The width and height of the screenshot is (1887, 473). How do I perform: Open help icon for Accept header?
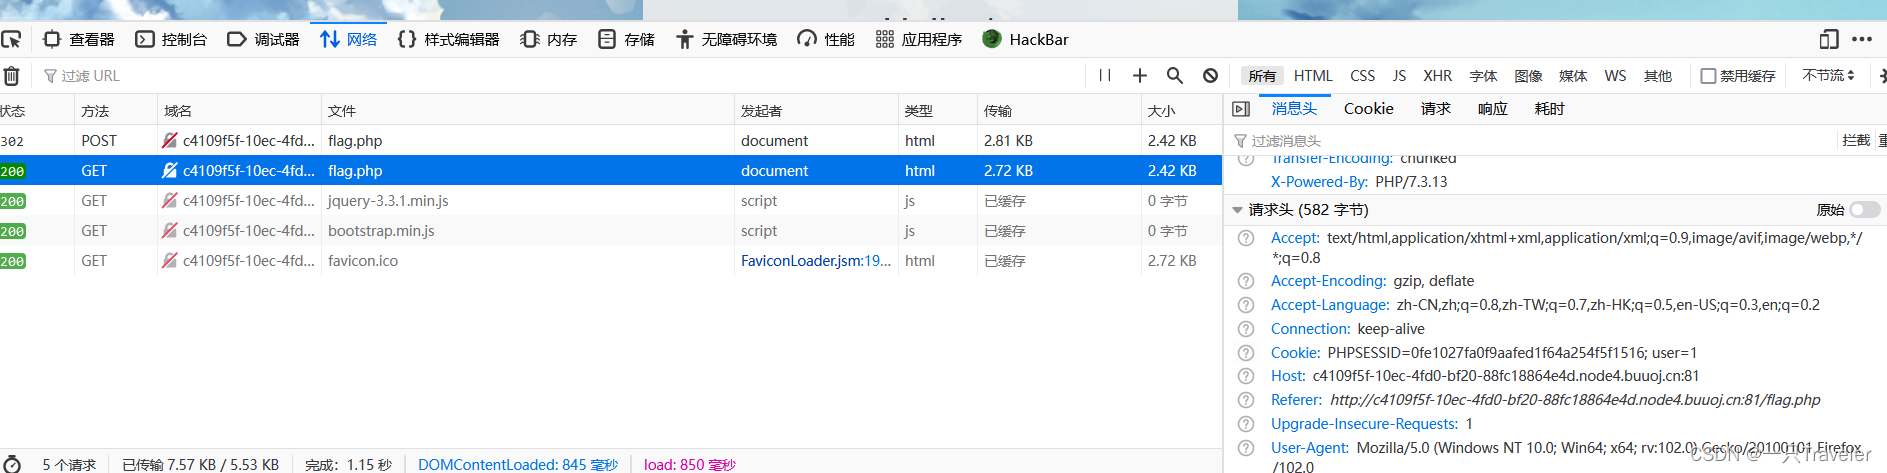1246,238
